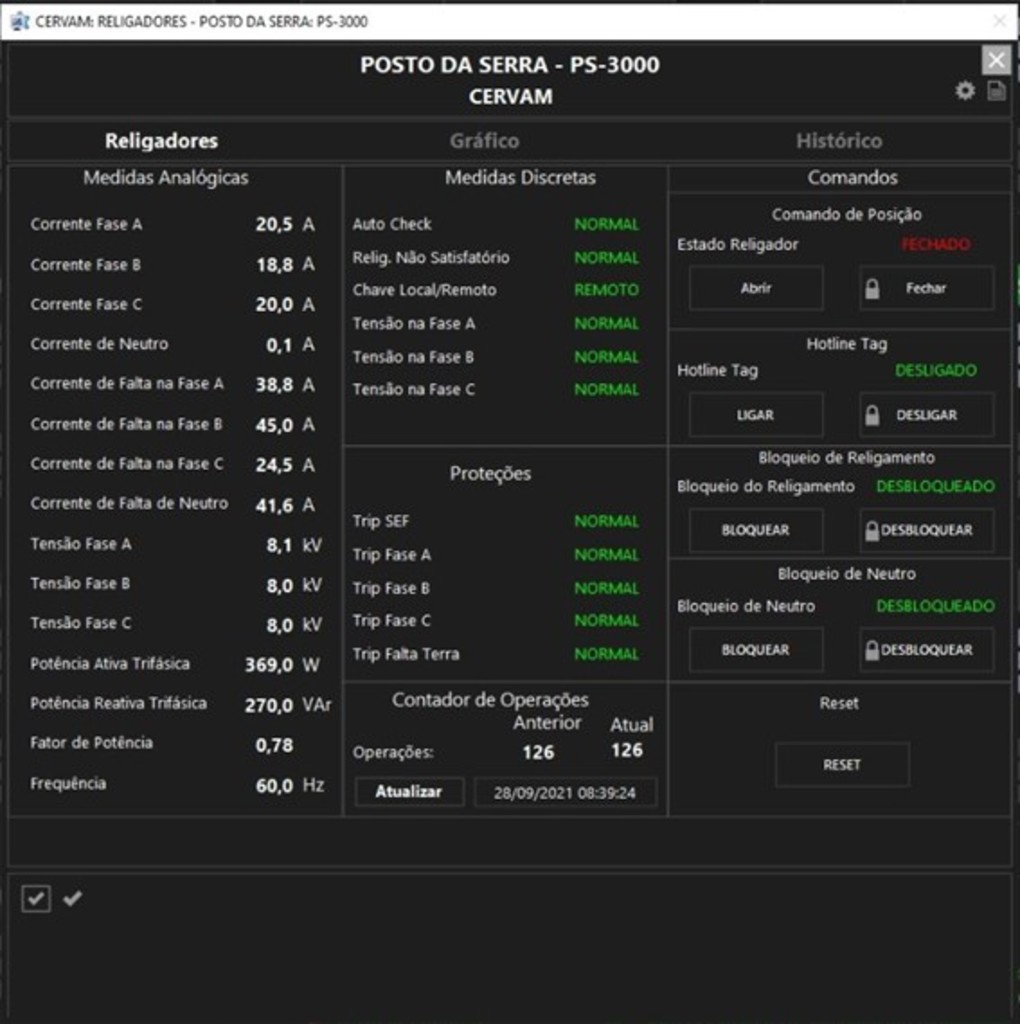The image size is (1020, 1024).
Task: Click the 28/09/2021 08:39:24 timestamp field
Action: (565, 793)
